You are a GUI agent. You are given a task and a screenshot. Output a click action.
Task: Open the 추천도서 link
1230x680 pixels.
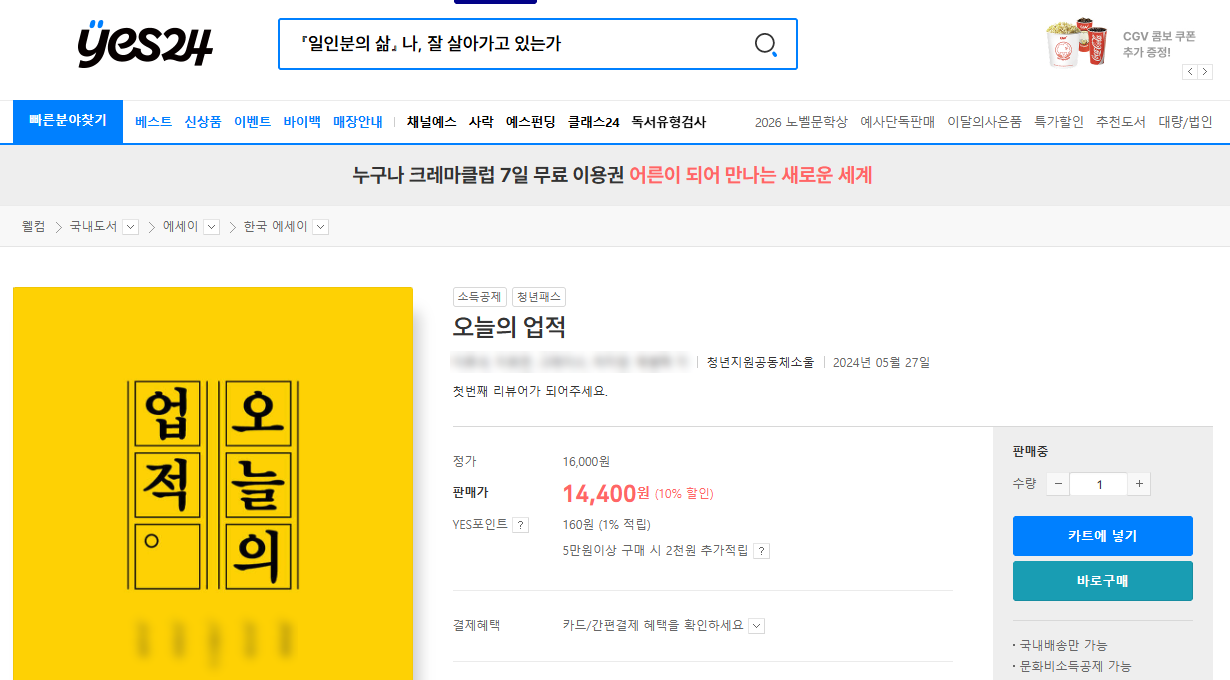pyautogui.click(x=1121, y=122)
